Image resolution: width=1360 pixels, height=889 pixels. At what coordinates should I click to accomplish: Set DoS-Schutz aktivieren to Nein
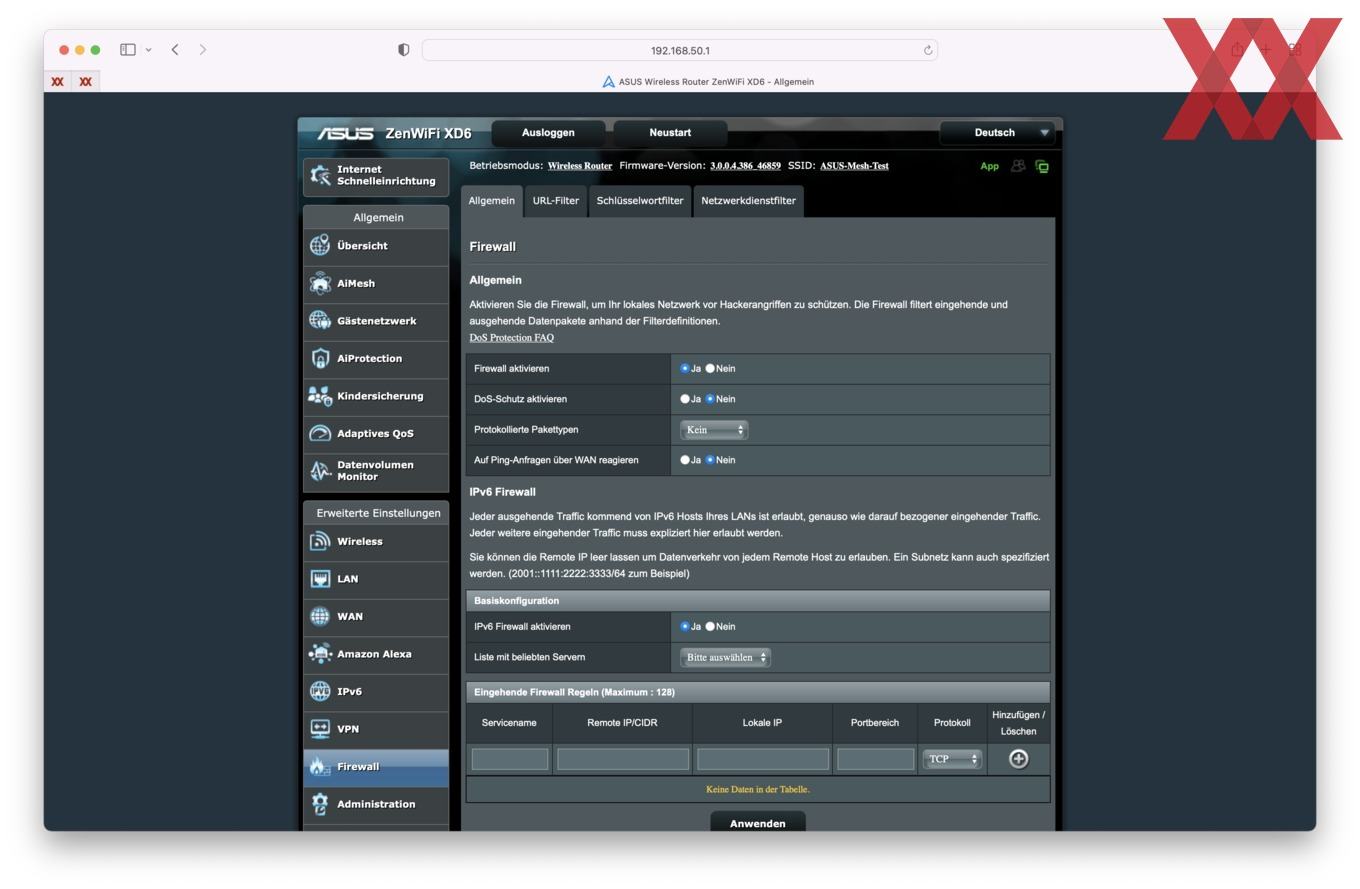[710, 399]
